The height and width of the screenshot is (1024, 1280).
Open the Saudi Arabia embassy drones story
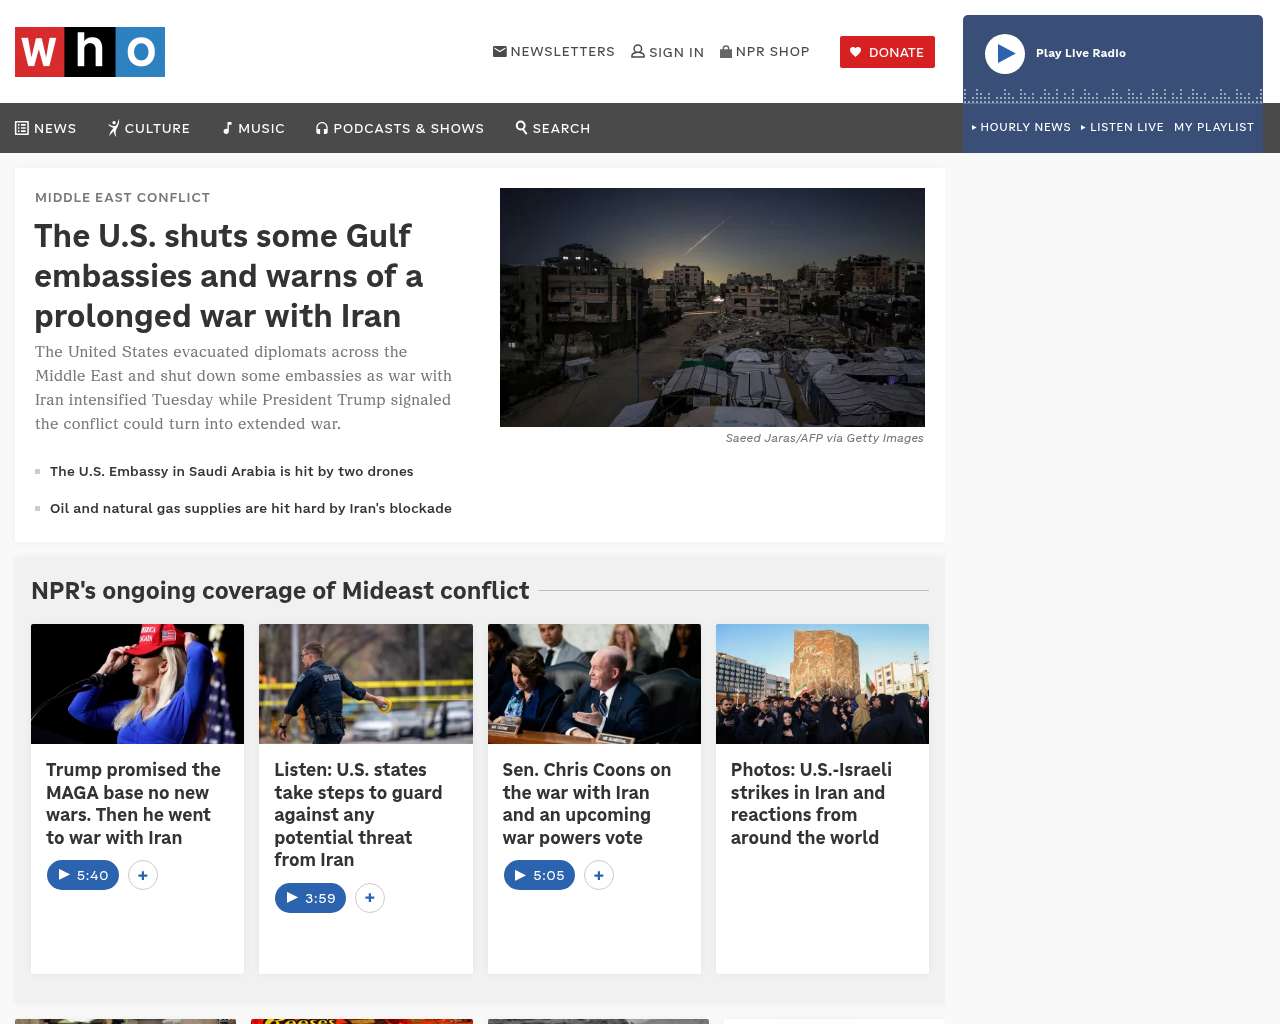click(x=232, y=471)
